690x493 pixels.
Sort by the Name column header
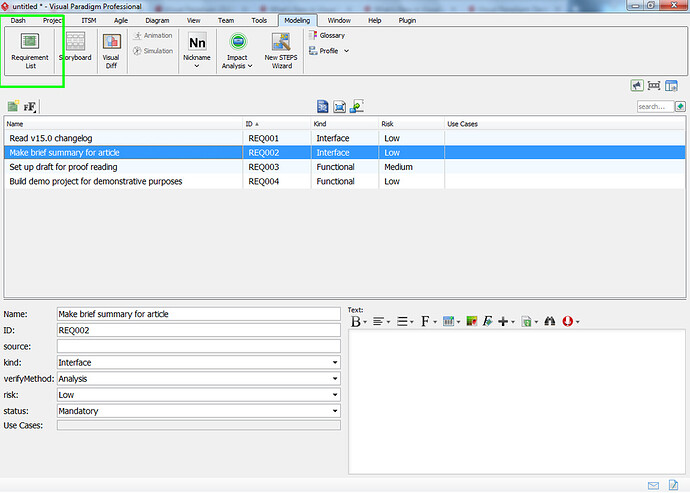[123, 124]
